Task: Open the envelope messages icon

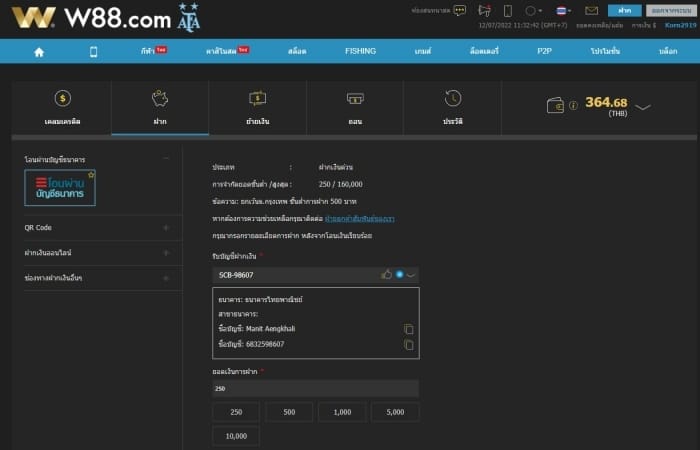Action: coord(592,11)
